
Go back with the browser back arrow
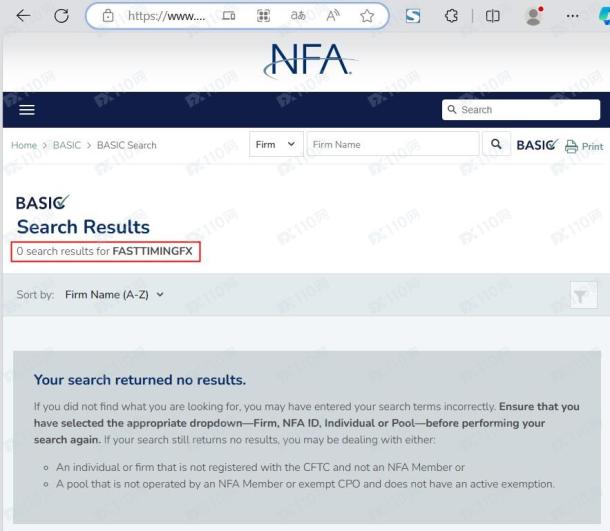coord(23,16)
